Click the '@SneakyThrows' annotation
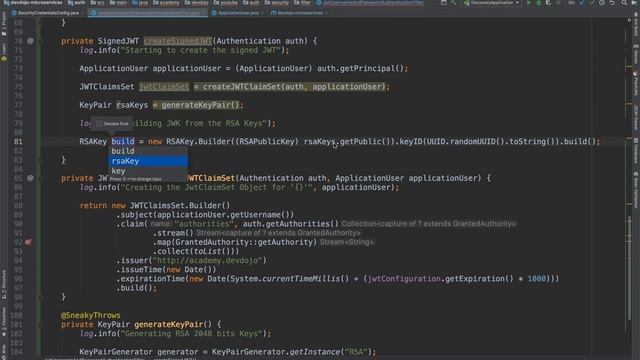This screenshot has height=360, width=640. (x=91, y=315)
